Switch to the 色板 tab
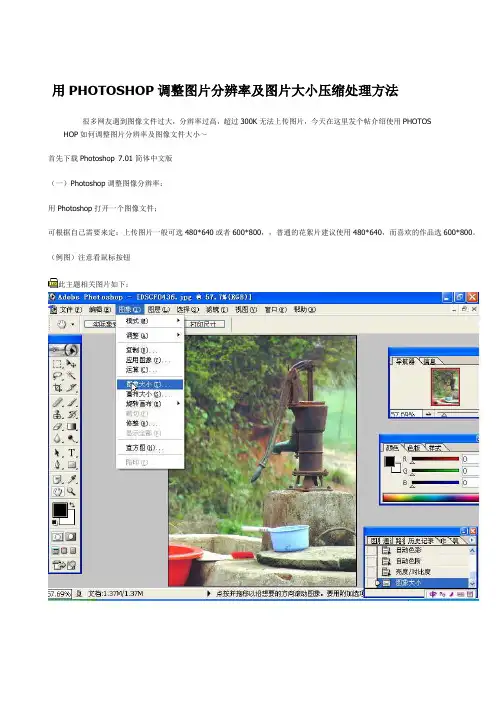This screenshot has width=496, height=702. (413, 447)
